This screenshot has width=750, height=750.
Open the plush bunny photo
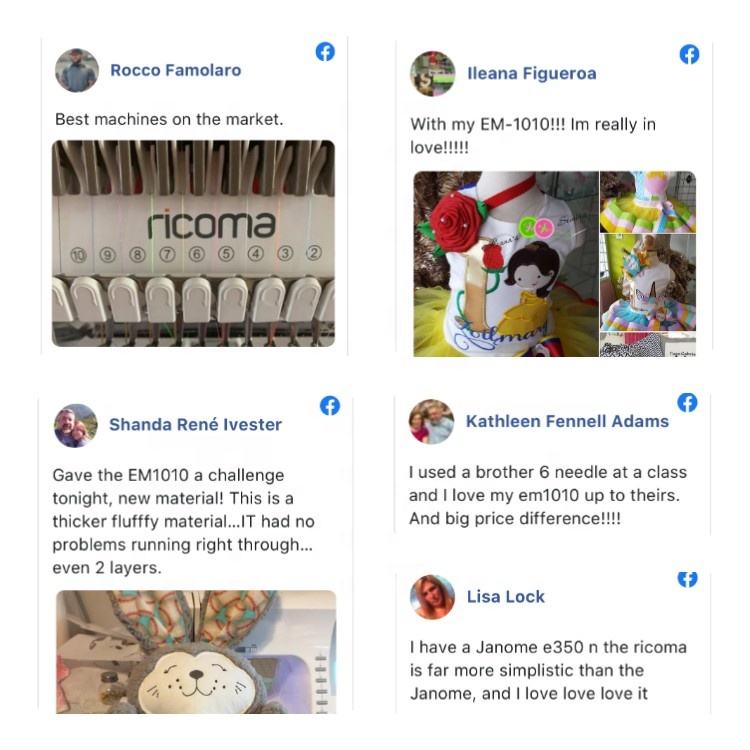[196, 652]
